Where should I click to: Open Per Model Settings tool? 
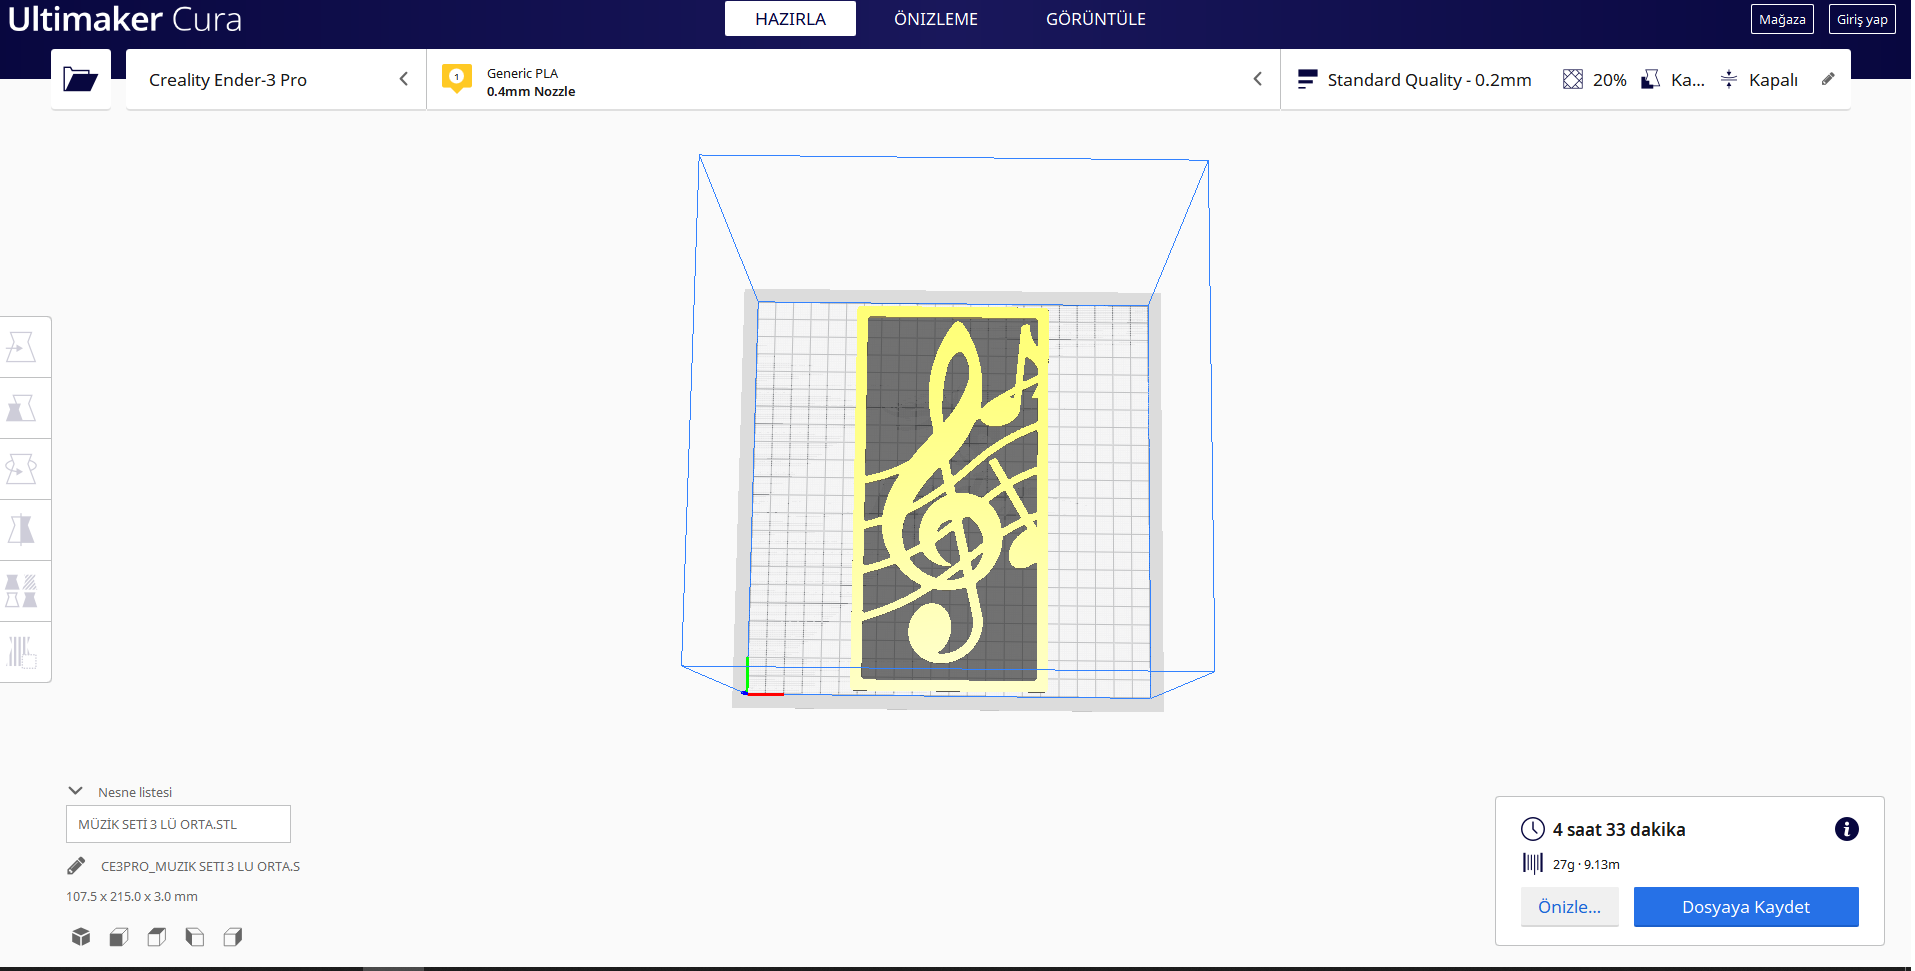click(x=25, y=590)
